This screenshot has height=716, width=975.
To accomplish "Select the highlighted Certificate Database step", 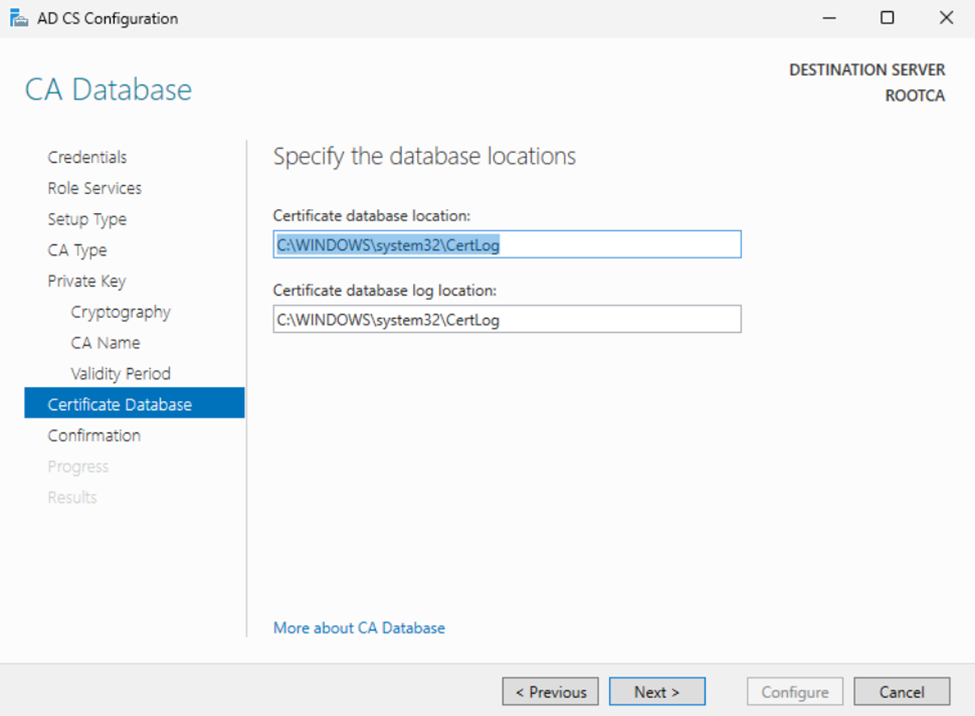I will (x=120, y=404).
